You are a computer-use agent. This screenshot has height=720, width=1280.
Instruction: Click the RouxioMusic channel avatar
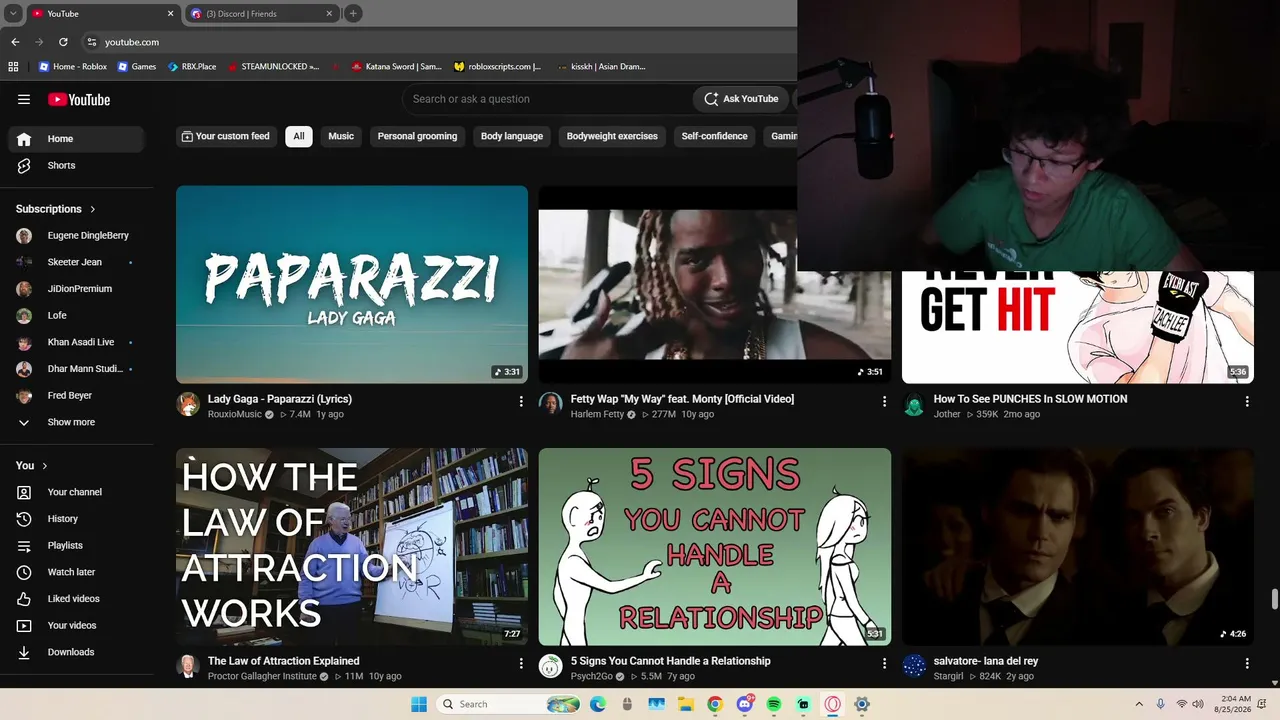tap(188, 404)
